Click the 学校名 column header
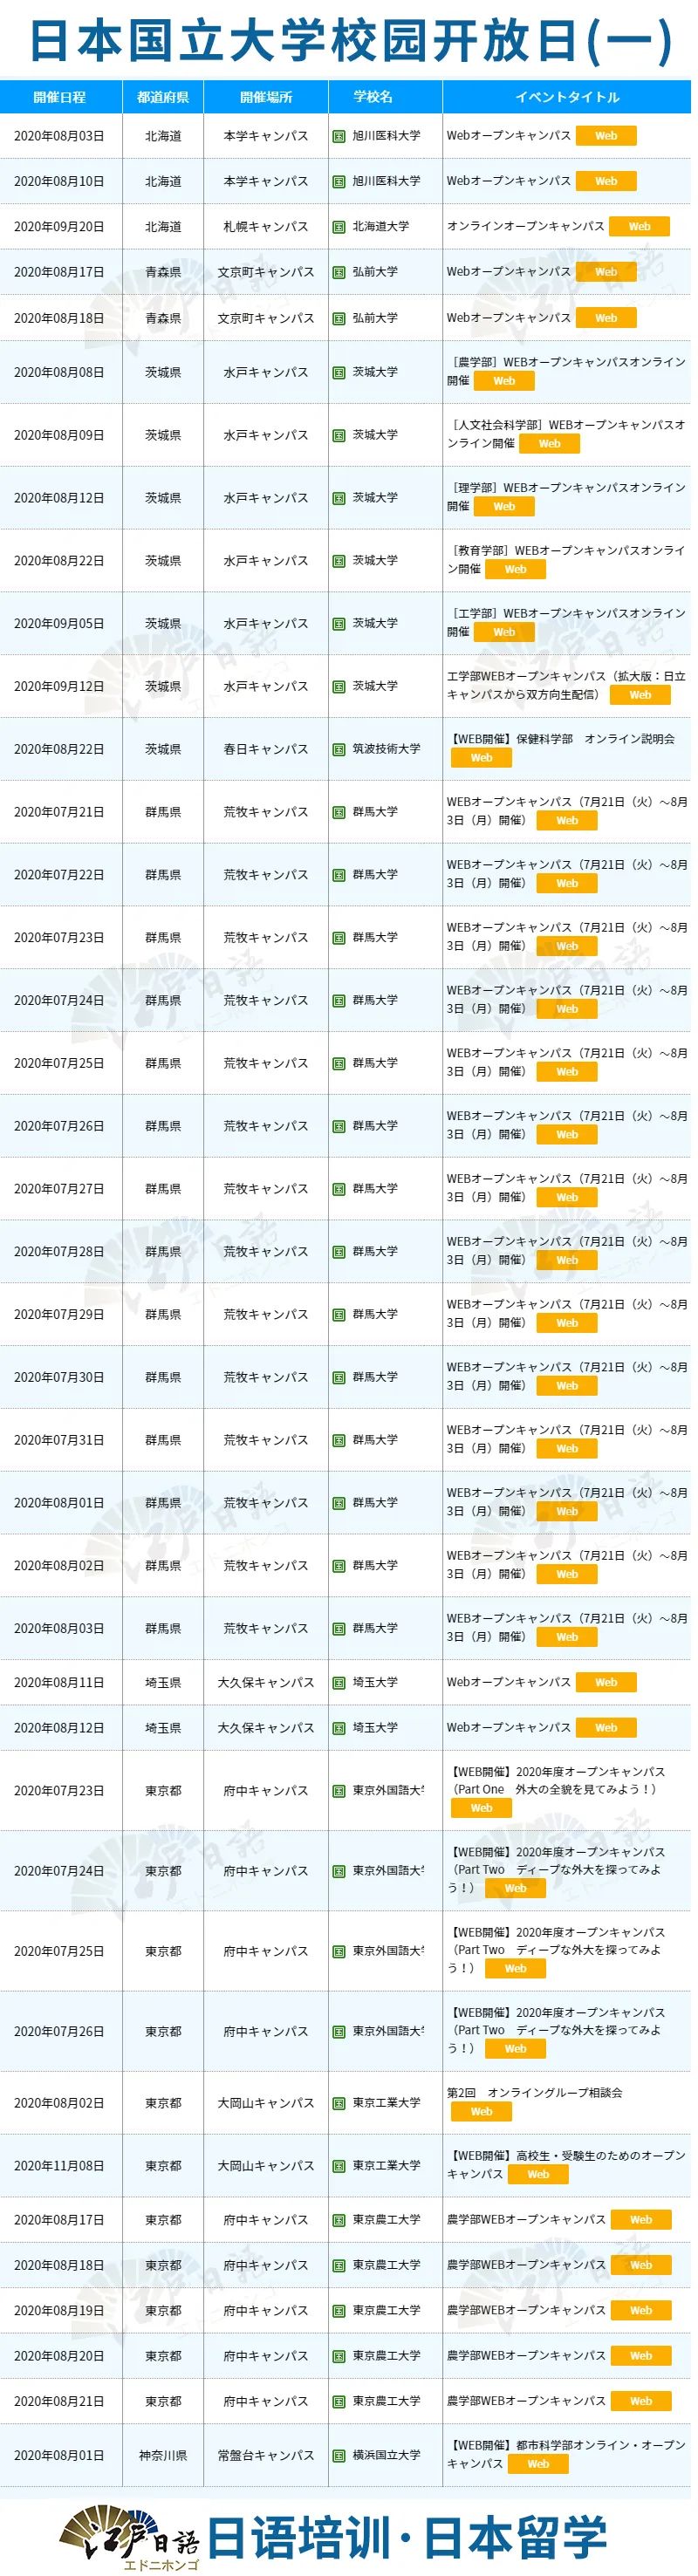 coord(389,98)
